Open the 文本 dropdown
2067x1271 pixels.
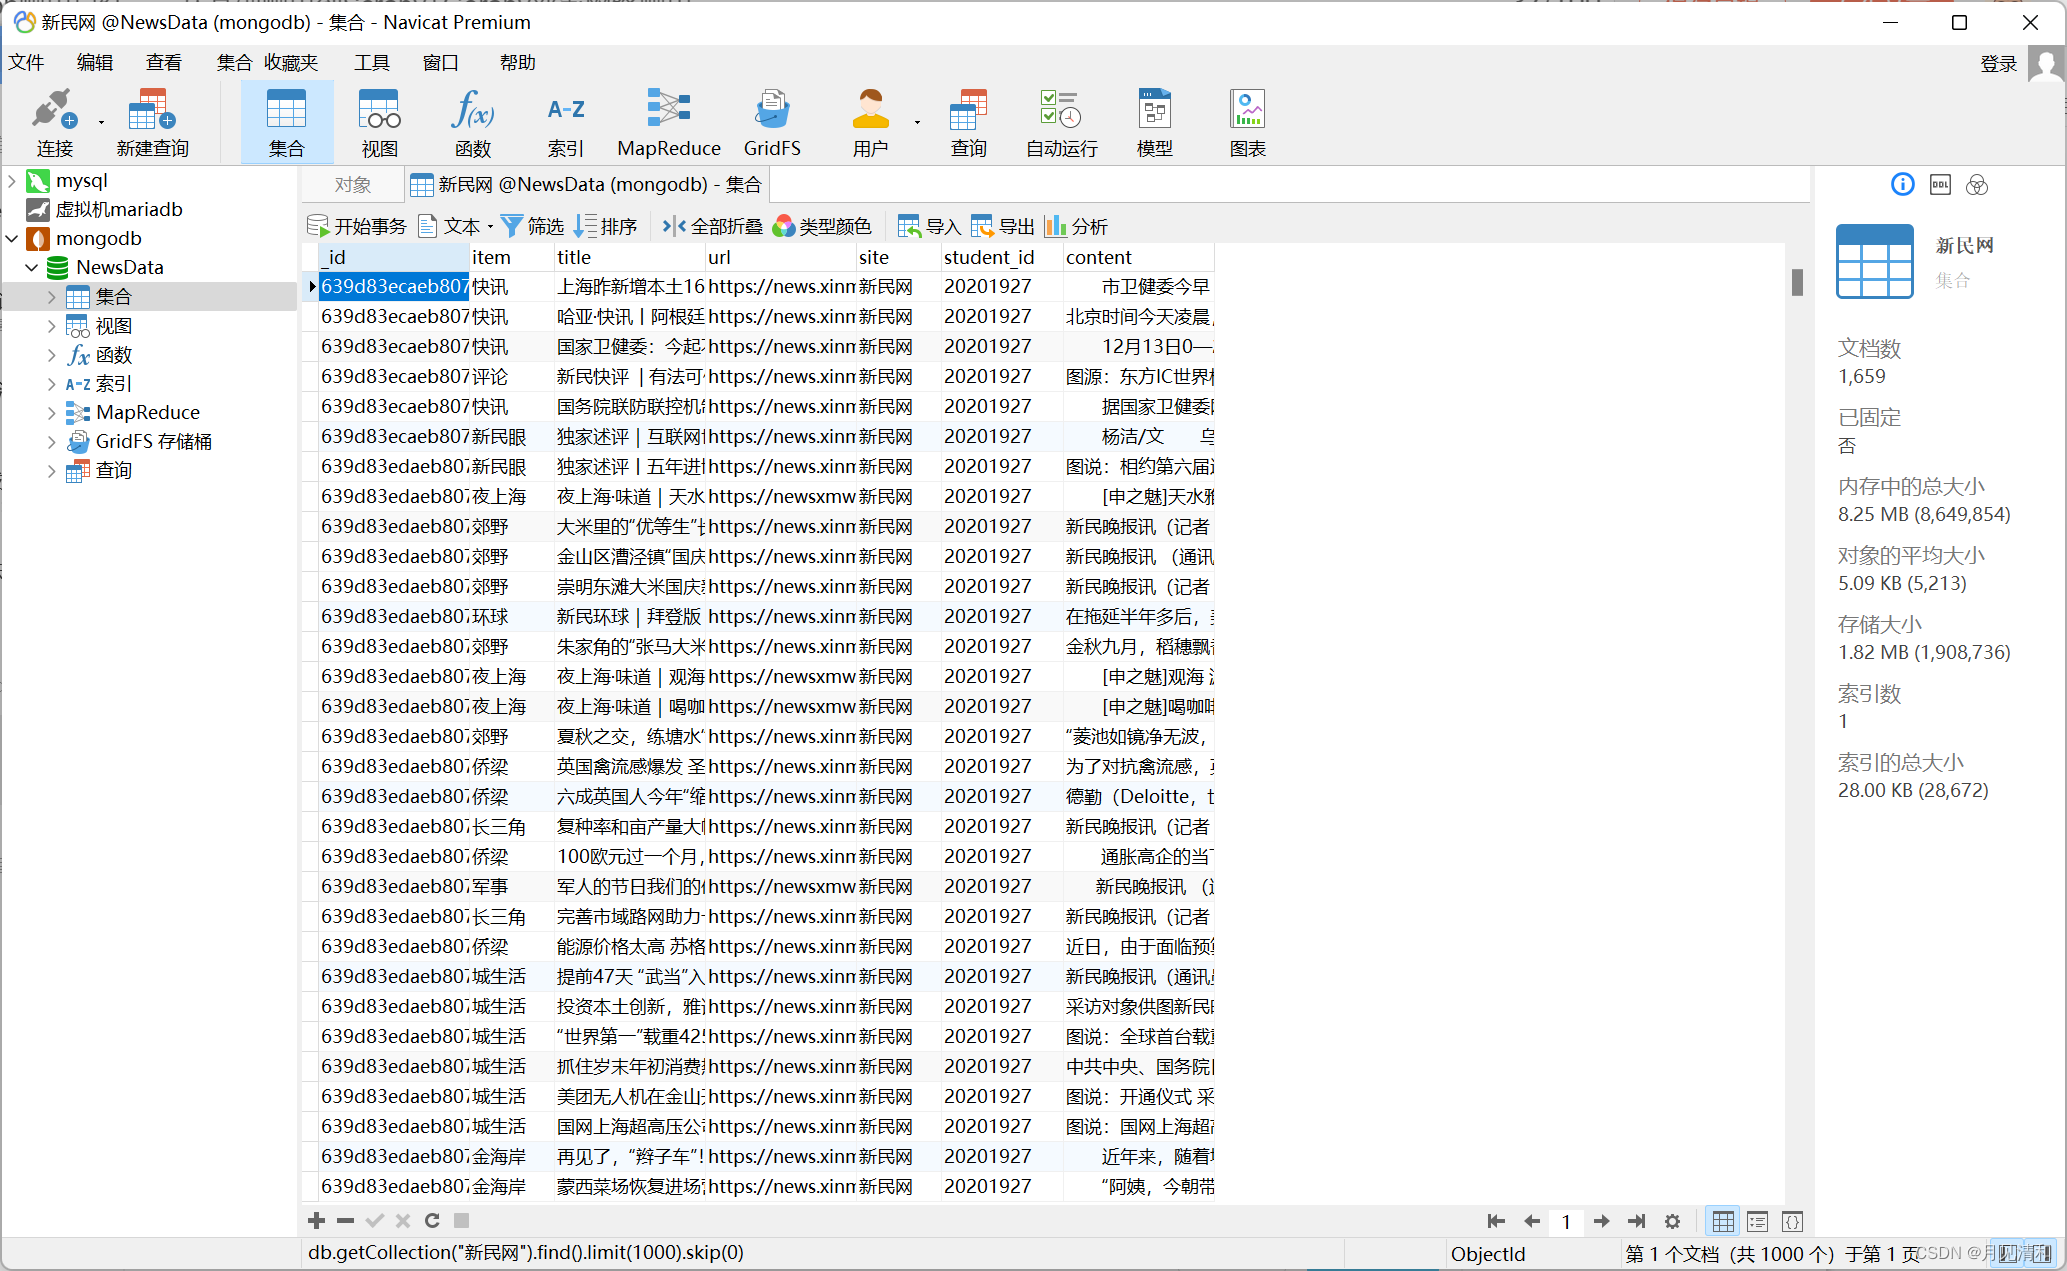[x=457, y=226]
